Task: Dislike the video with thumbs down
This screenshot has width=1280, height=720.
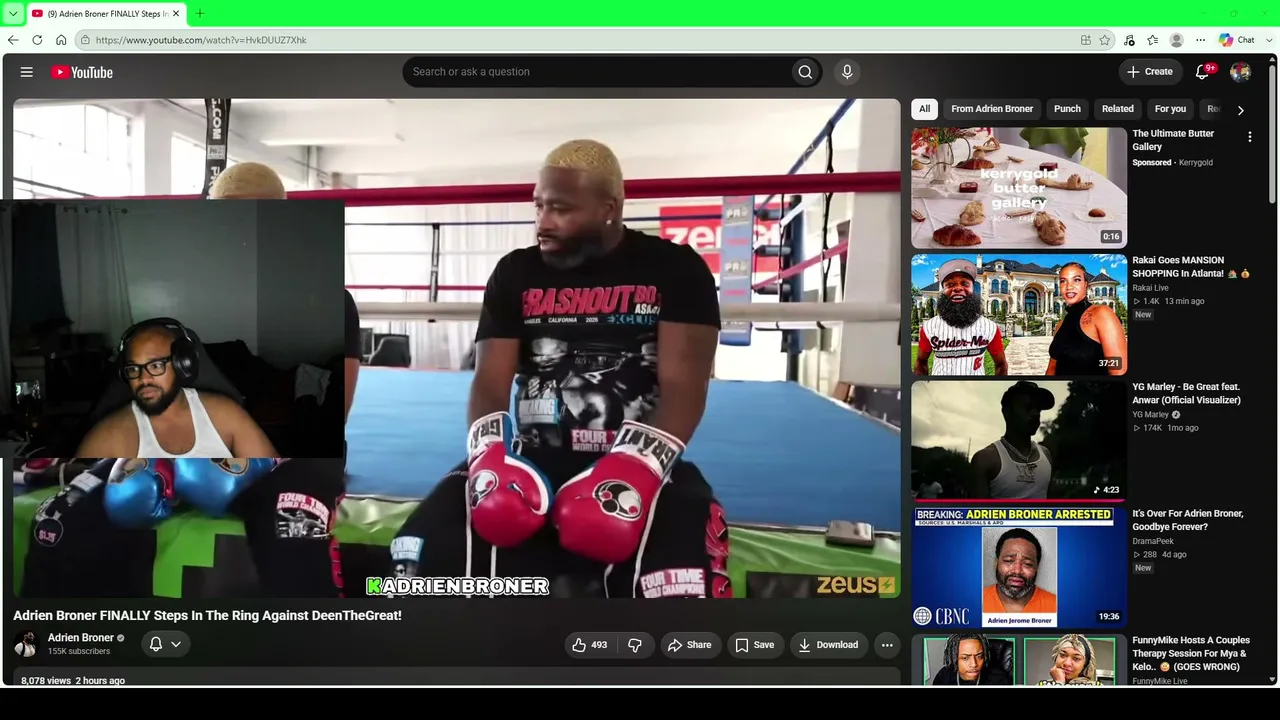Action: point(635,645)
